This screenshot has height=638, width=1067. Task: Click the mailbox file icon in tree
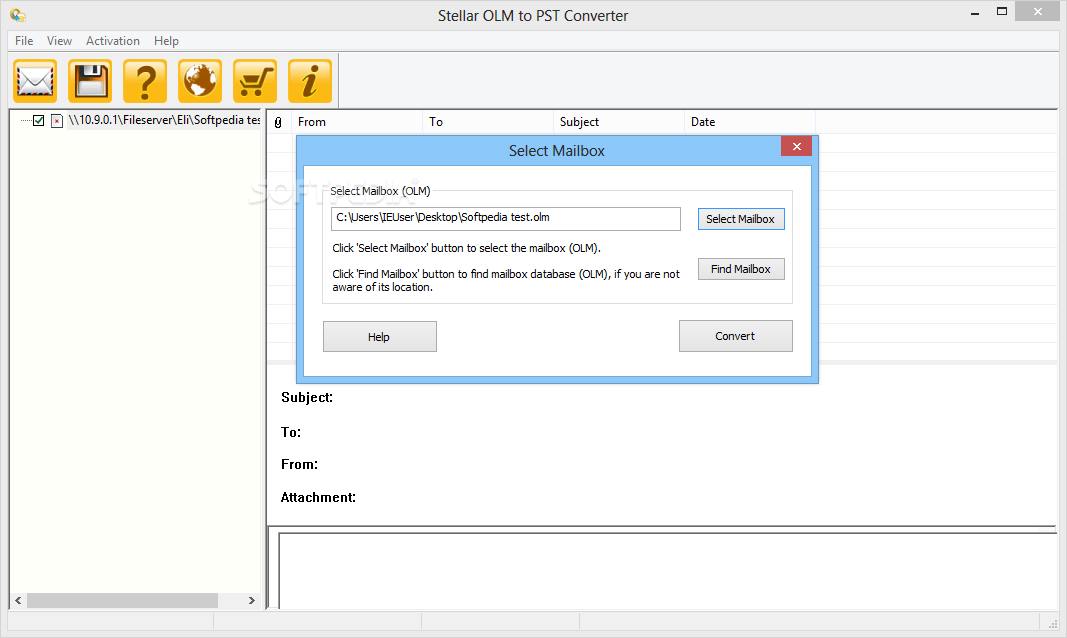click(57, 121)
